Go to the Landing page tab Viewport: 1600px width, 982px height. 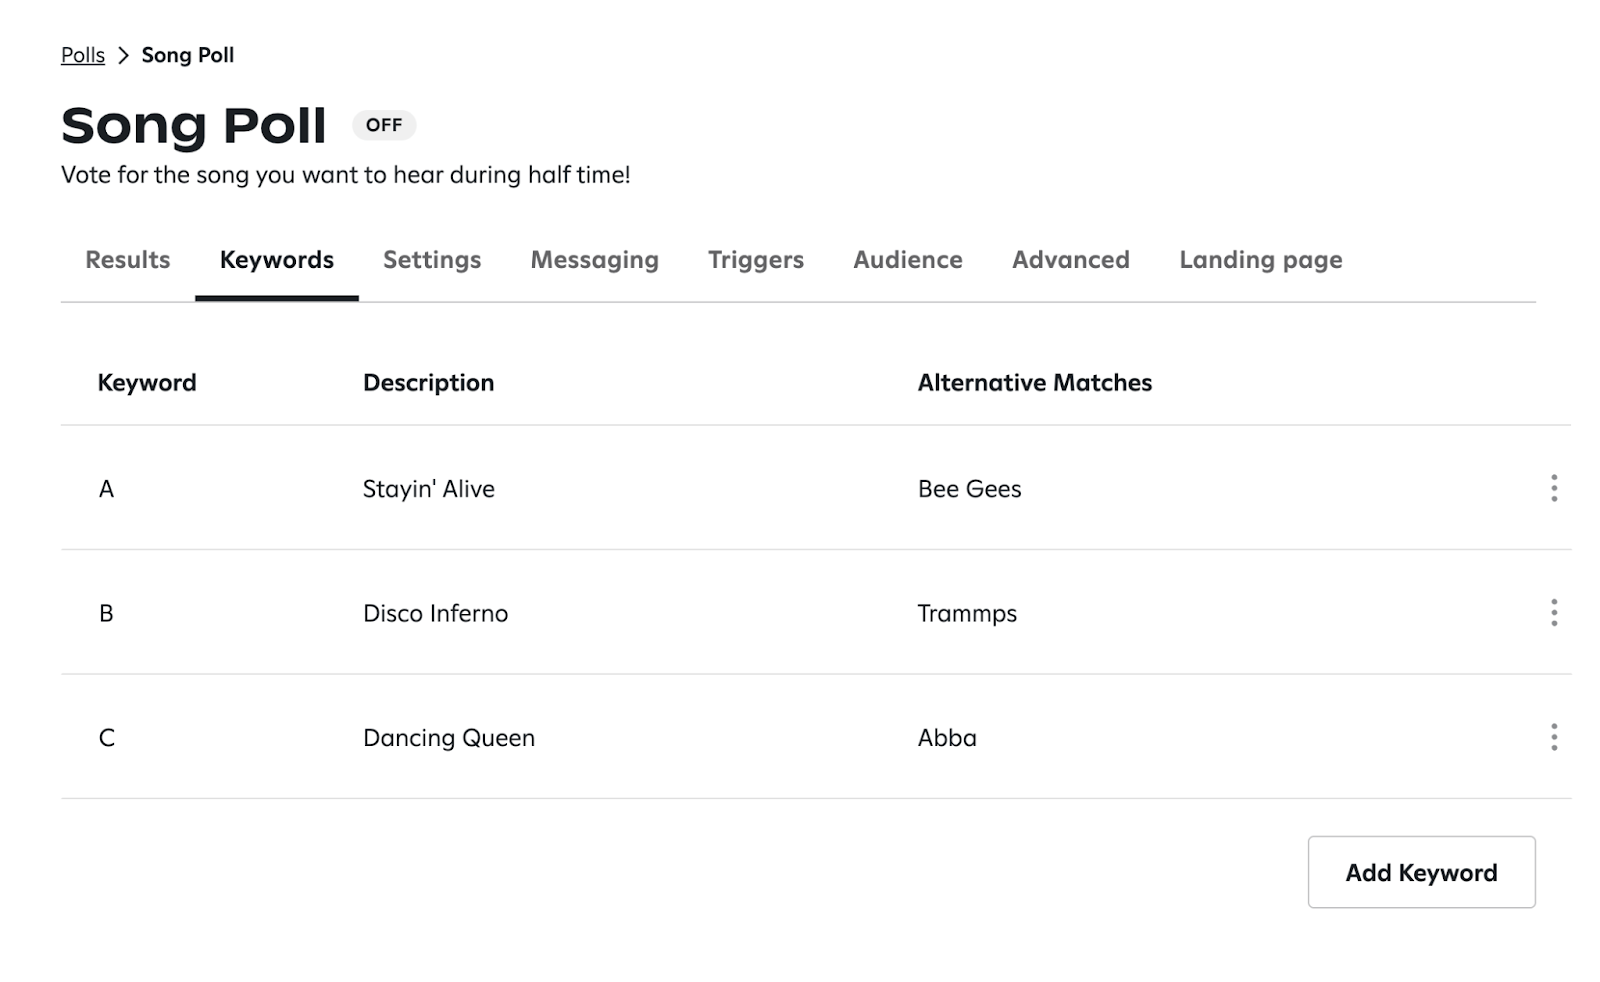point(1260,260)
